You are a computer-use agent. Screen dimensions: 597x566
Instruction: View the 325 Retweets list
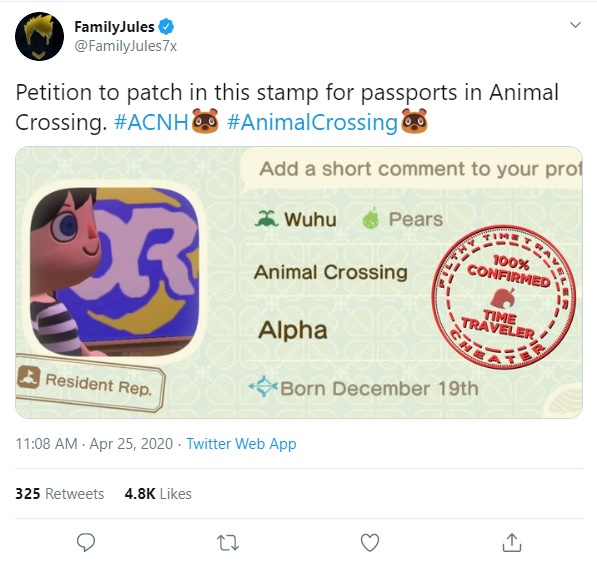point(59,494)
